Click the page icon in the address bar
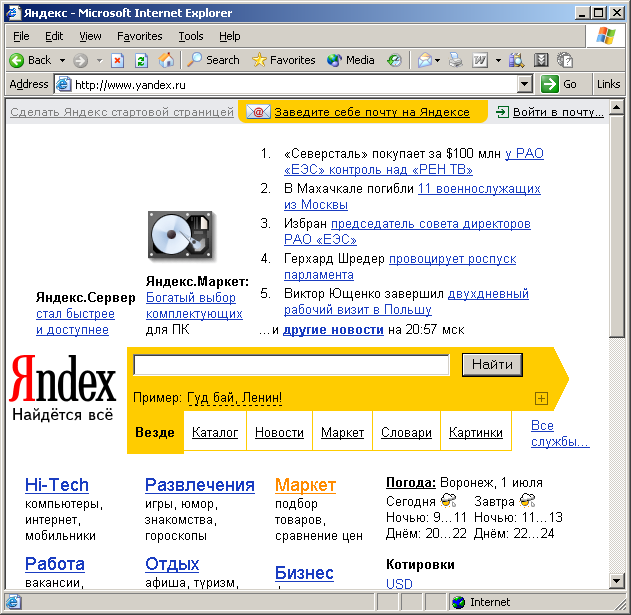The image size is (631, 615). point(63,84)
